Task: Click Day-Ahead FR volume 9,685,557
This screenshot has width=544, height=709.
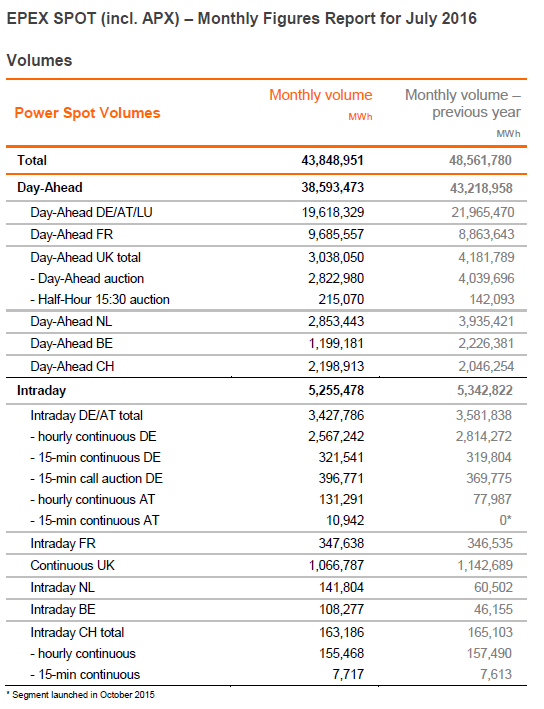Action: click(x=336, y=235)
